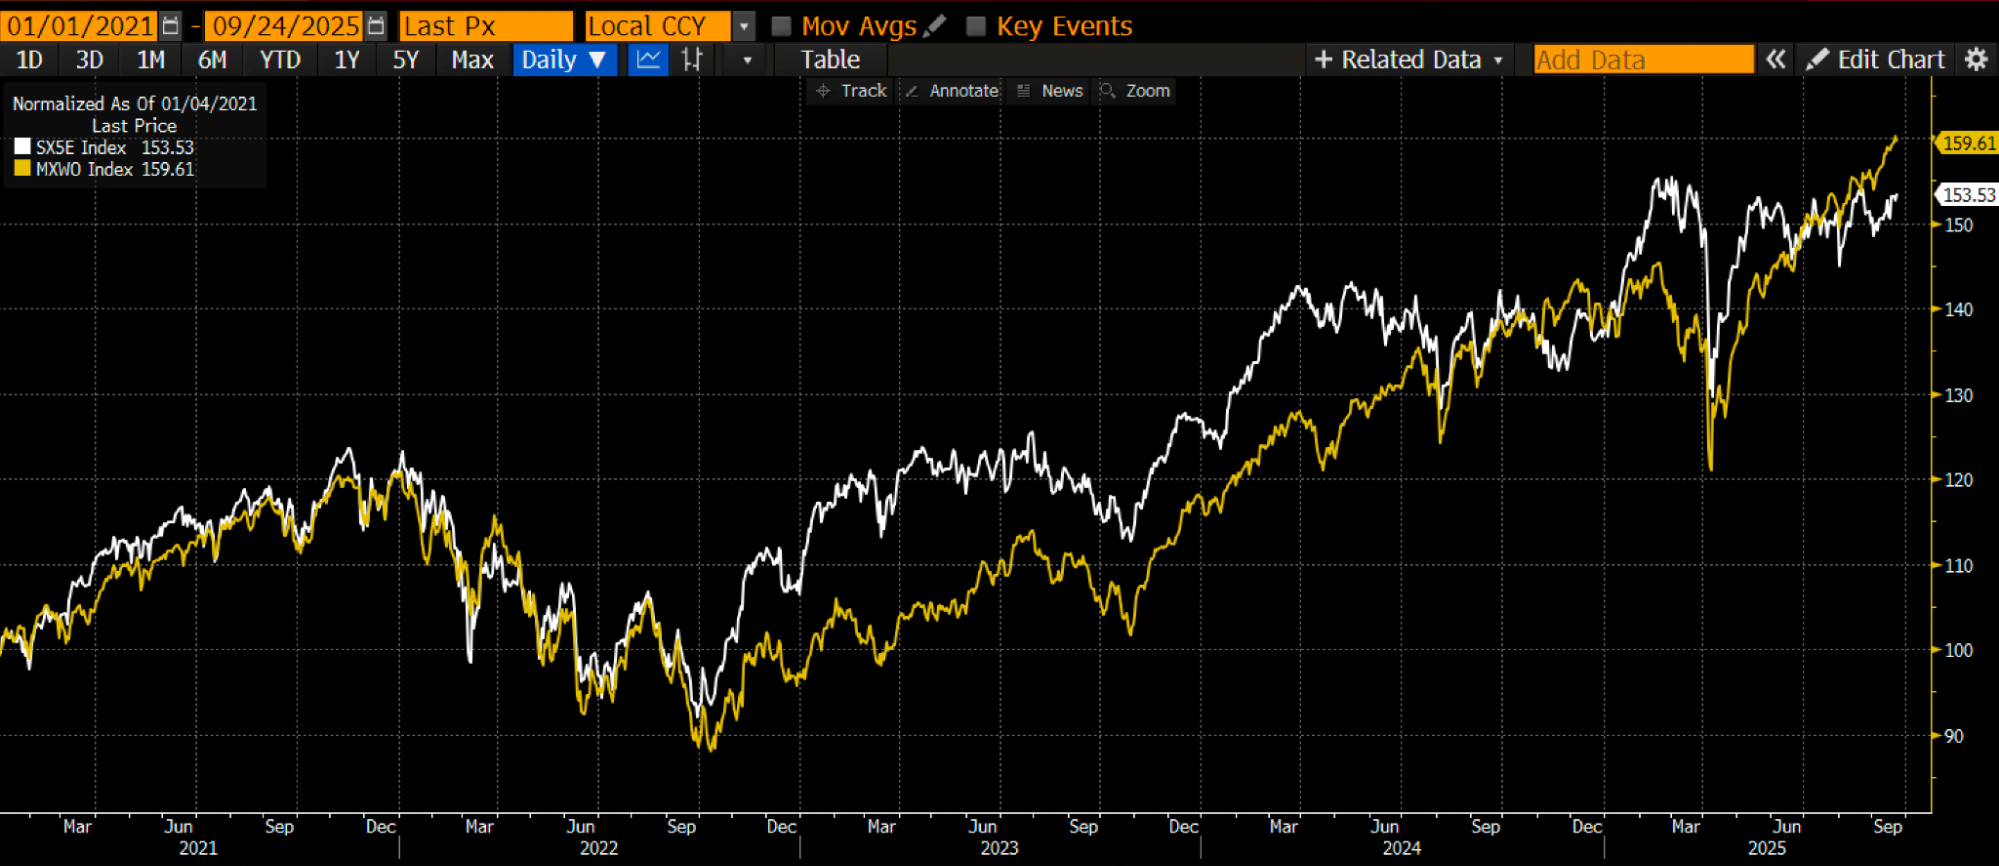1999x866 pixels.
Task: Click the Edit Chart button
Action: (x=1876, y=60)
